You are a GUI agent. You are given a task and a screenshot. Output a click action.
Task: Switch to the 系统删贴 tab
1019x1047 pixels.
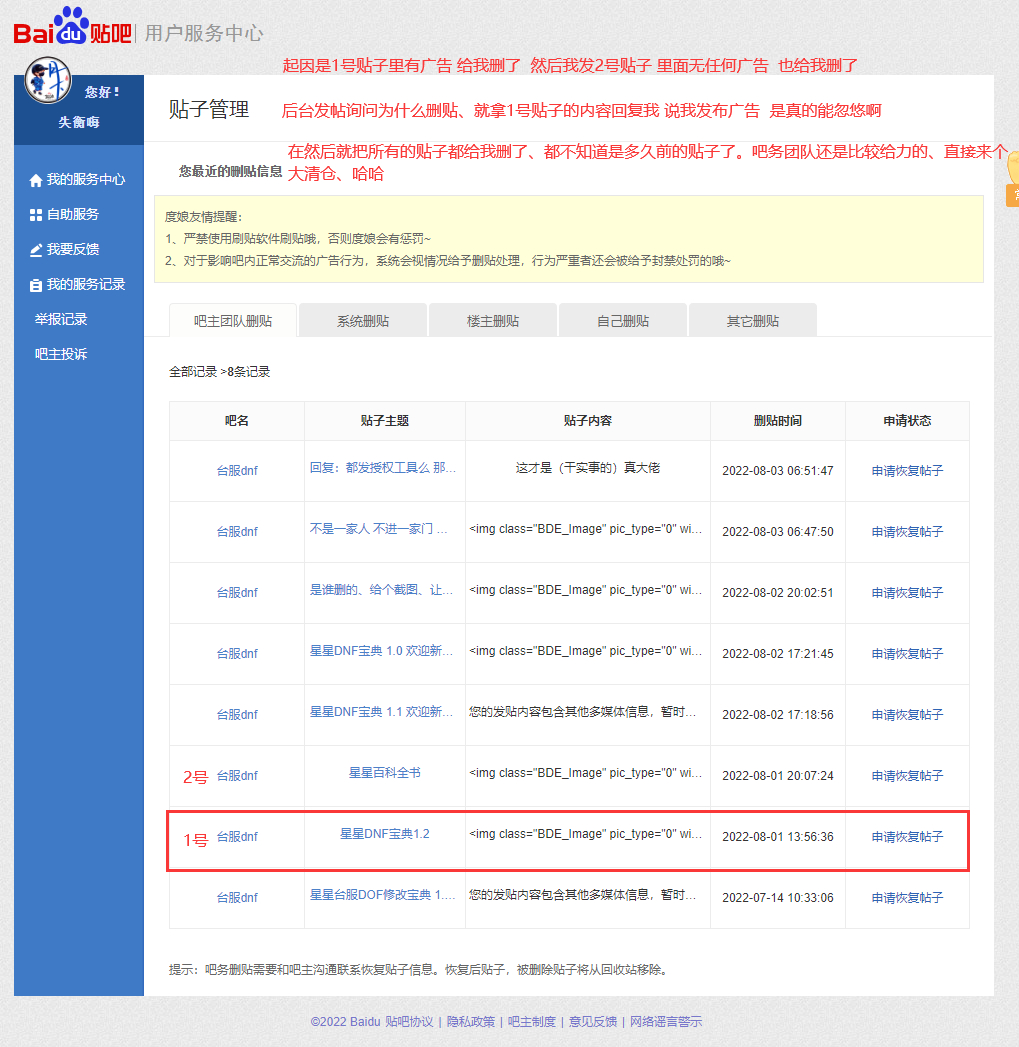362,321
